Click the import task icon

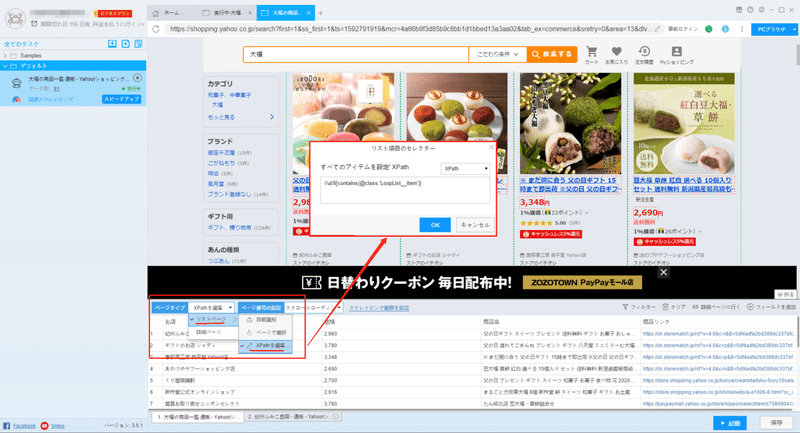[x=112, y=44]
